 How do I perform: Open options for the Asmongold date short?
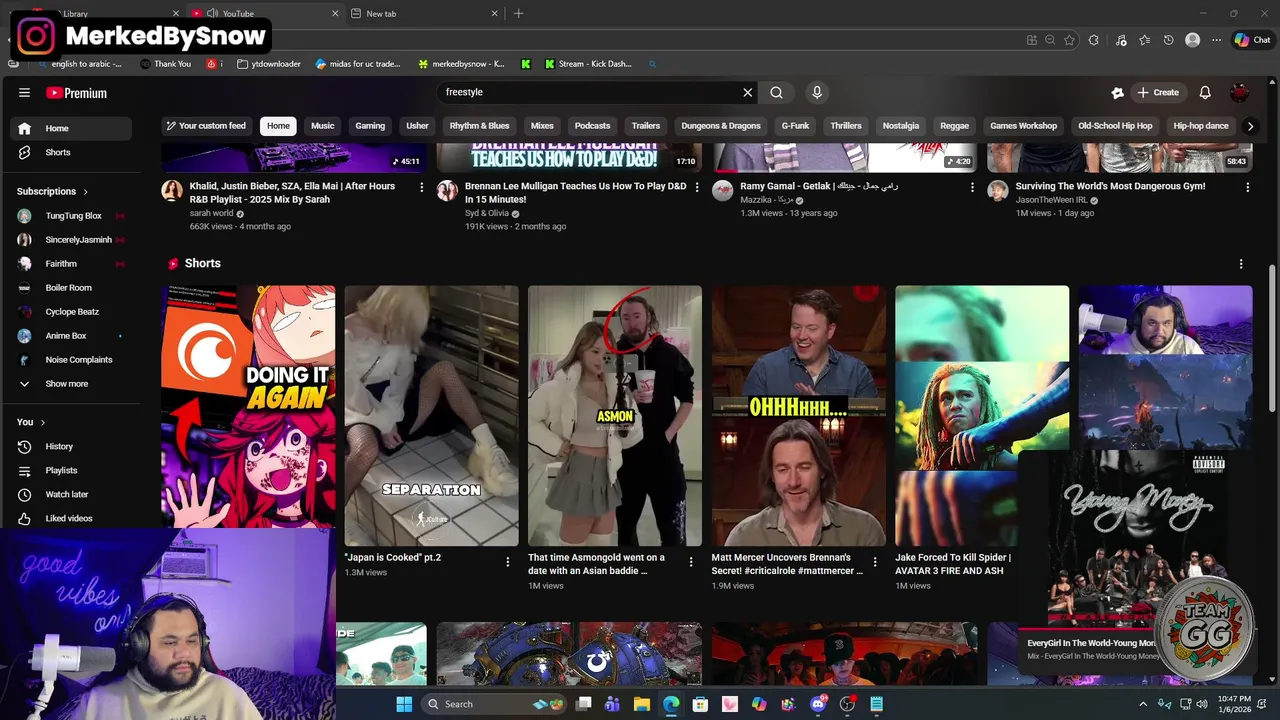tap(690, 562)
